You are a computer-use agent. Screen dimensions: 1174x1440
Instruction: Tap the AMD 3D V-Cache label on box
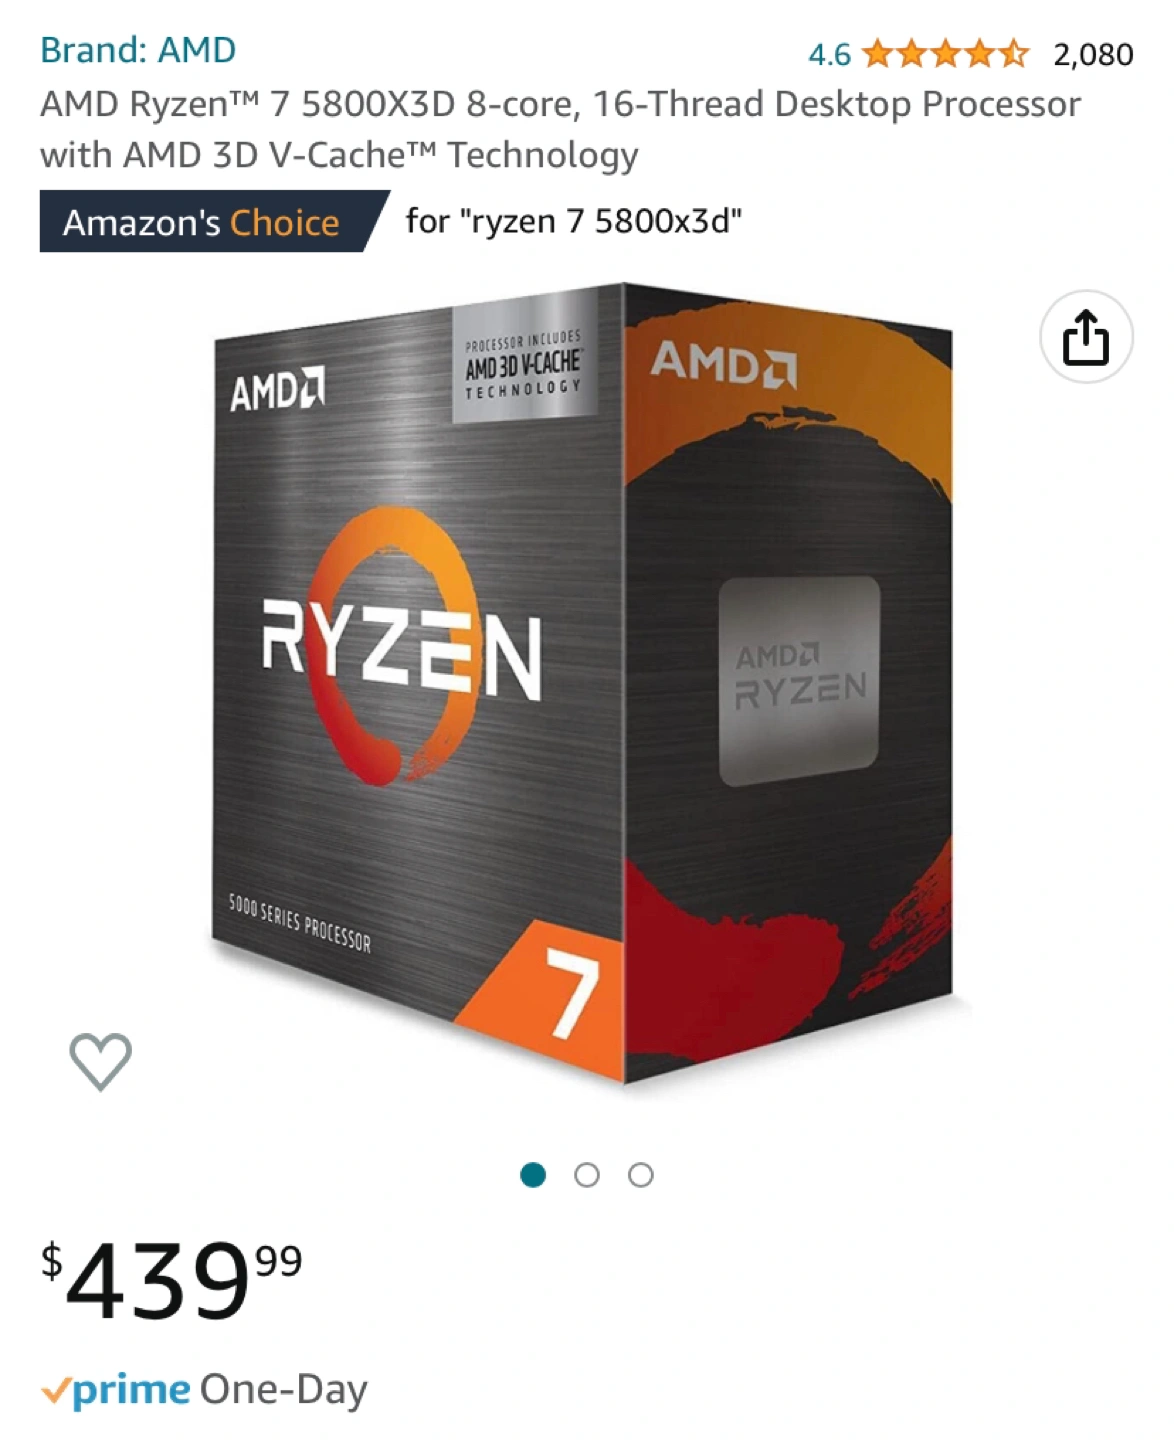tap(524, 361)
